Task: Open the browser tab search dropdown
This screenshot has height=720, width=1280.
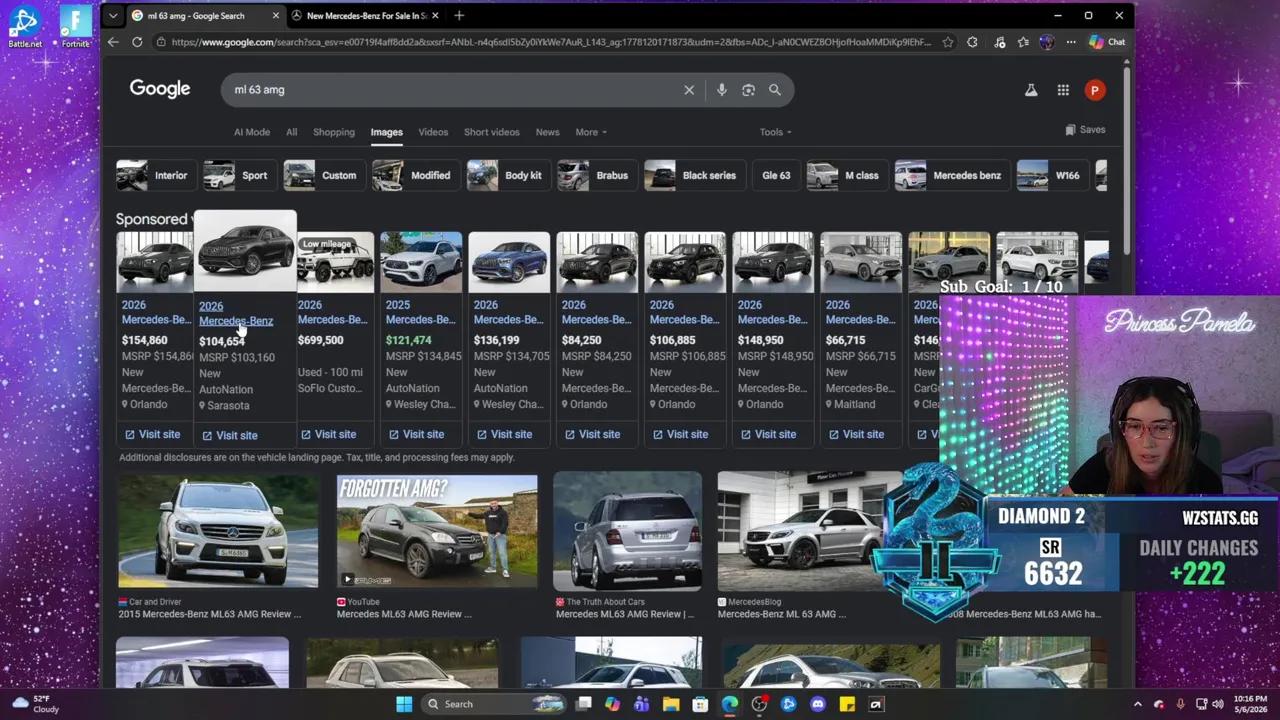Action: click(113, 16)
